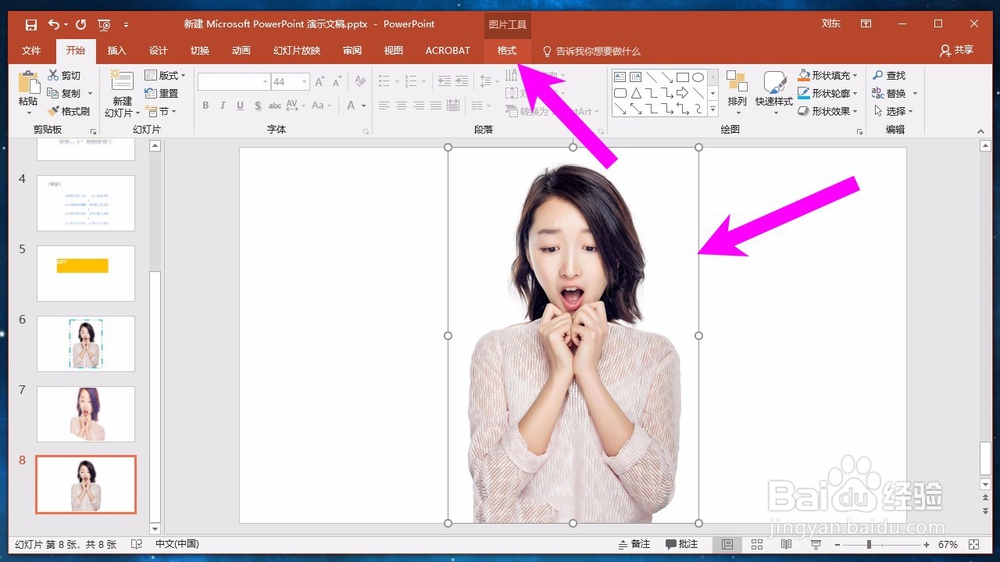Click the 刘东 account name
This screenshot has width=1000, height=562.
tap(831, 24)
